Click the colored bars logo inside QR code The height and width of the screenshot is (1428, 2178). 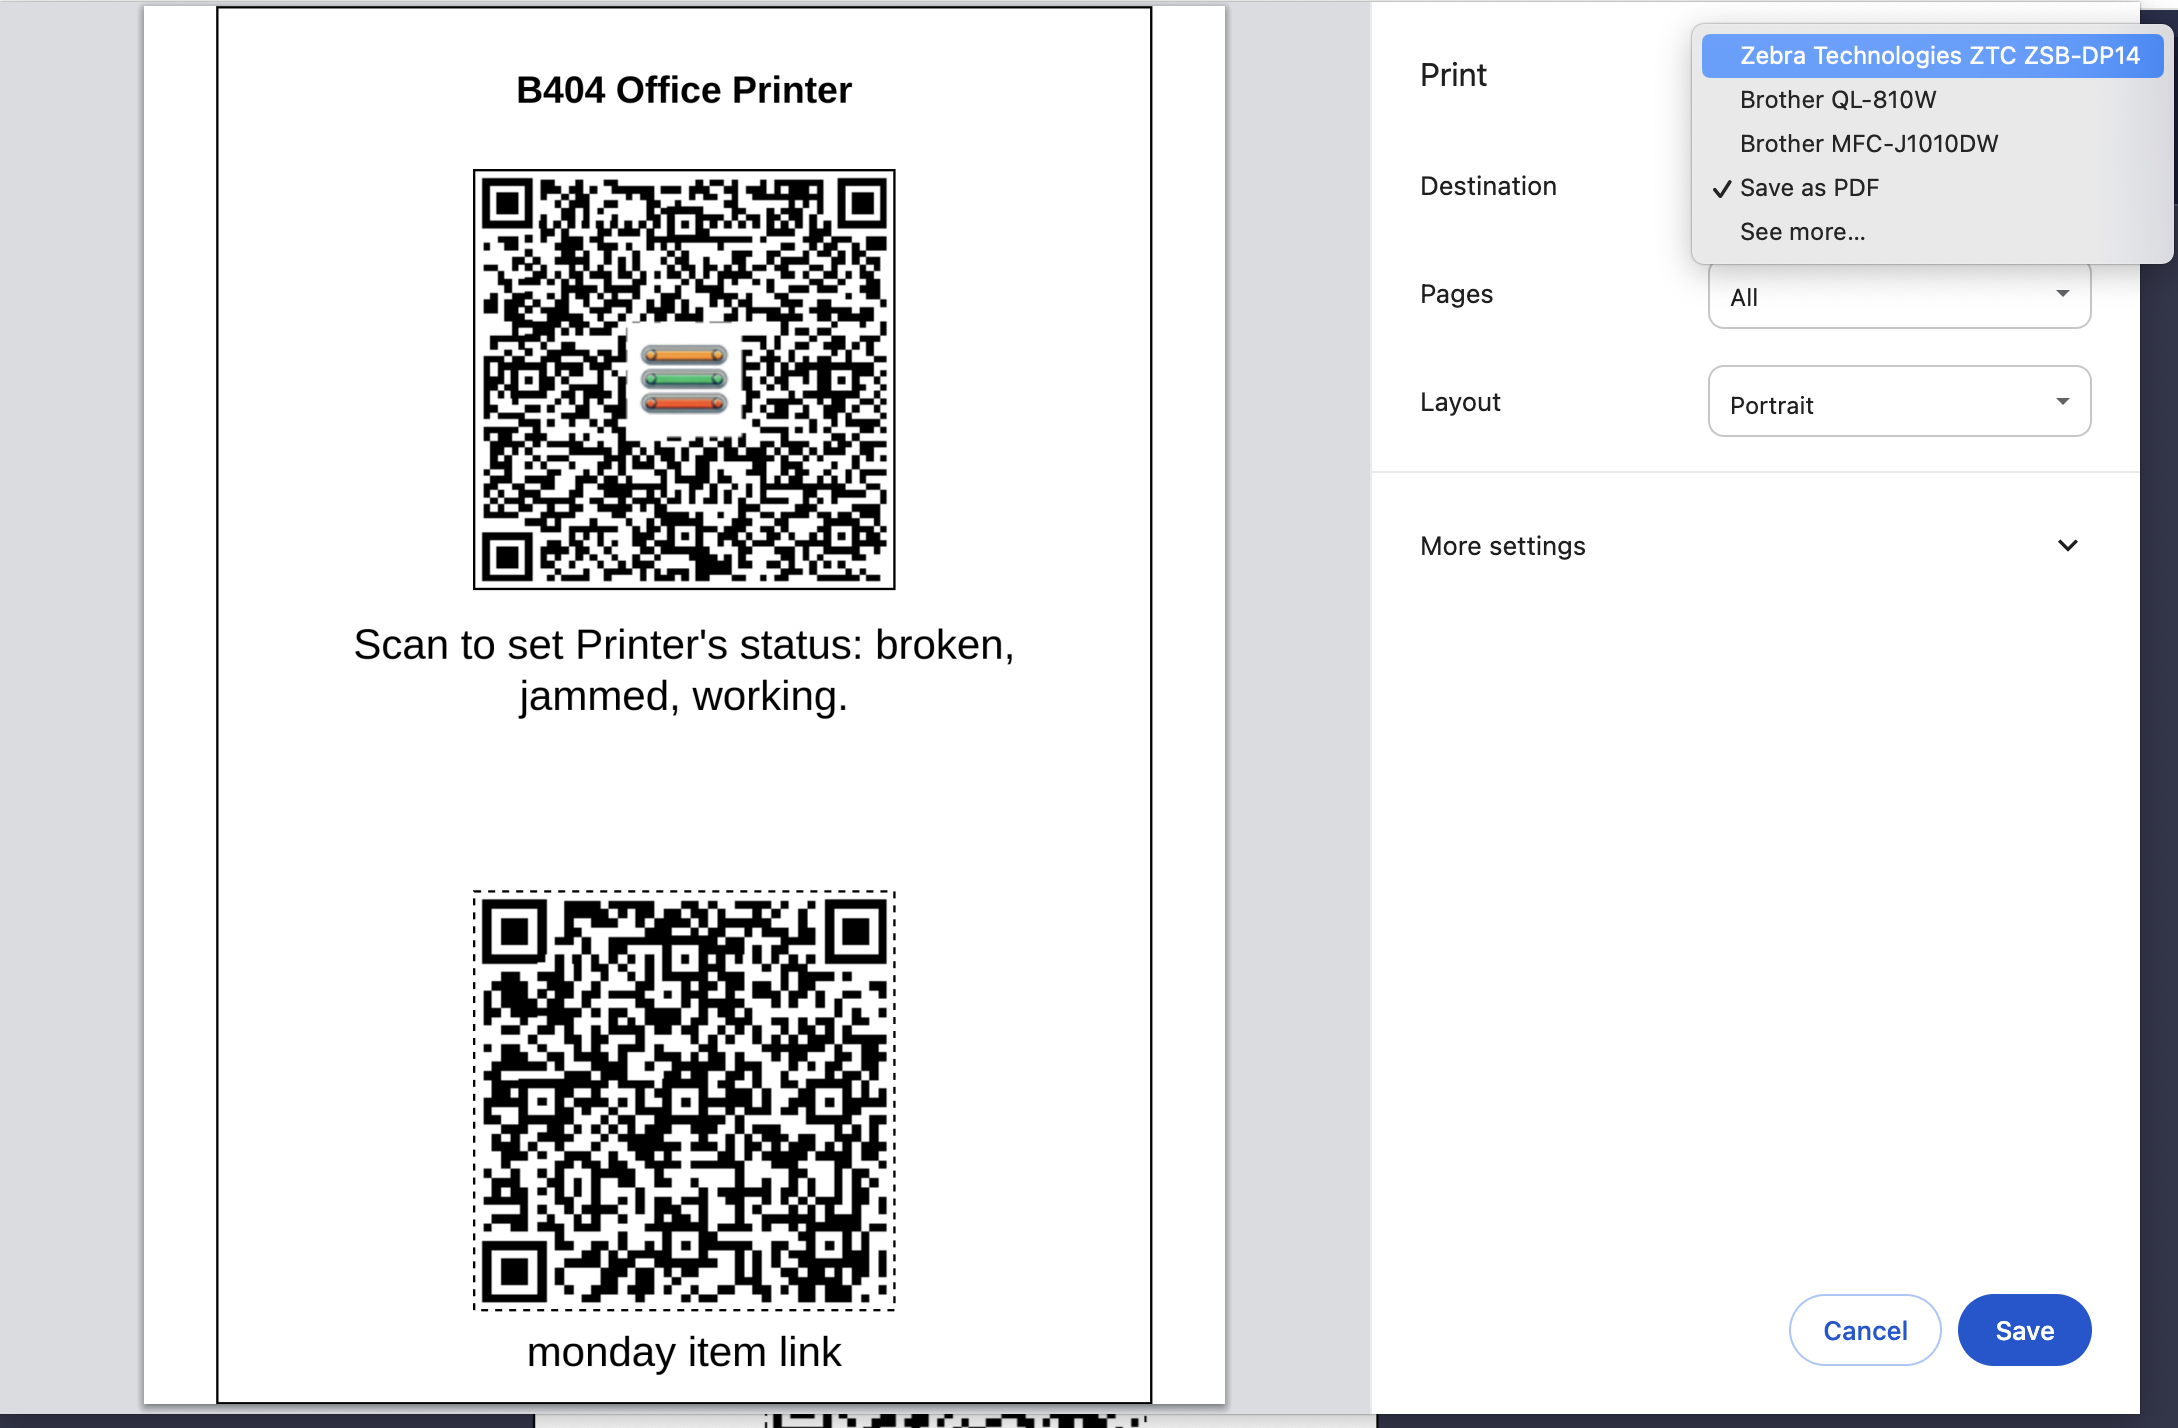pos(684,379)
